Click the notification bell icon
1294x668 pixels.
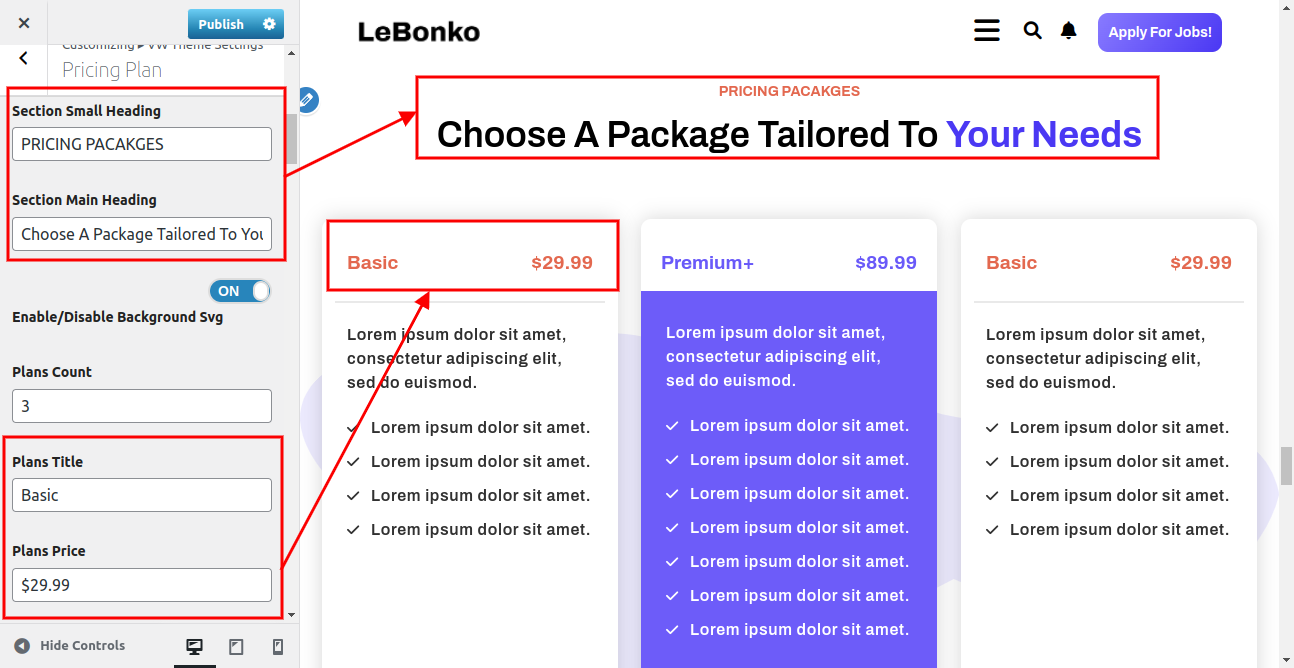pyautogui.click(x=1069, y=31)
